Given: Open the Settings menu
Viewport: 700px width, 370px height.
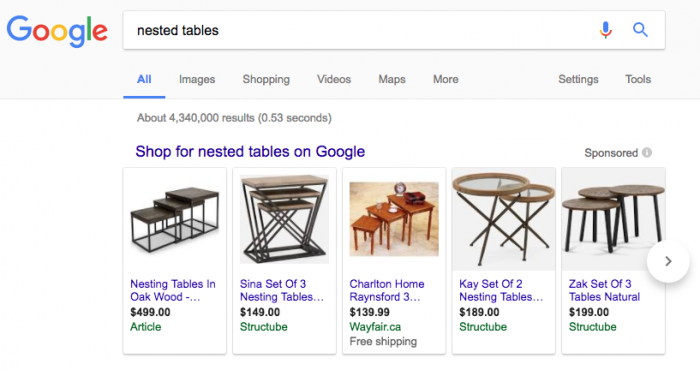Looking at the screenshot, I should pos(578,79).
